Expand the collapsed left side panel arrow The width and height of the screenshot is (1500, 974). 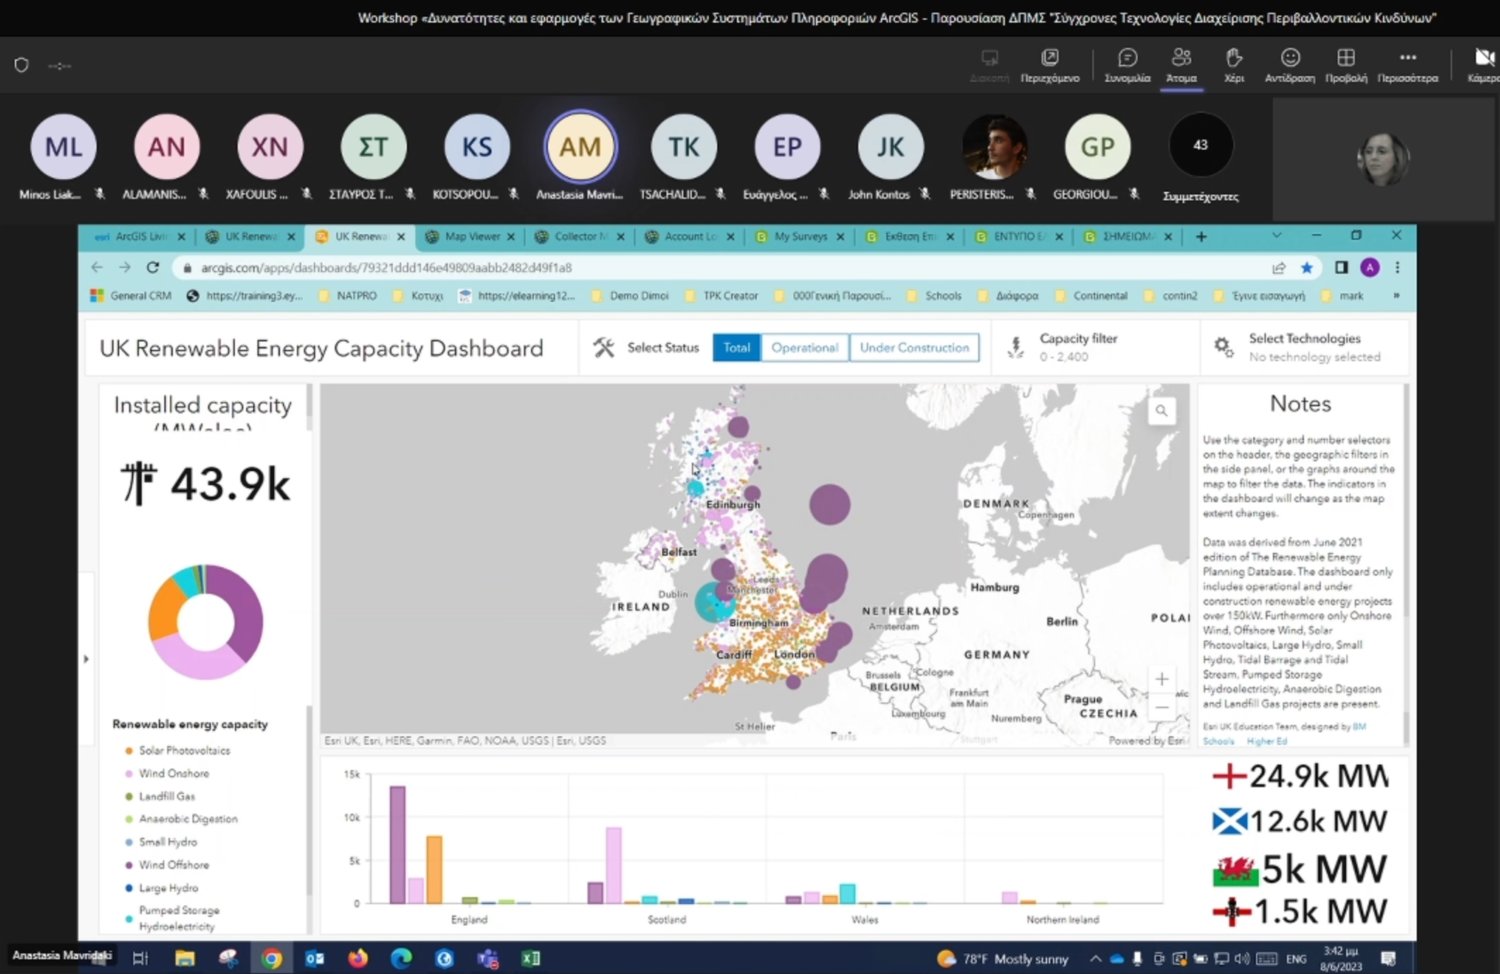coord(86,659)
